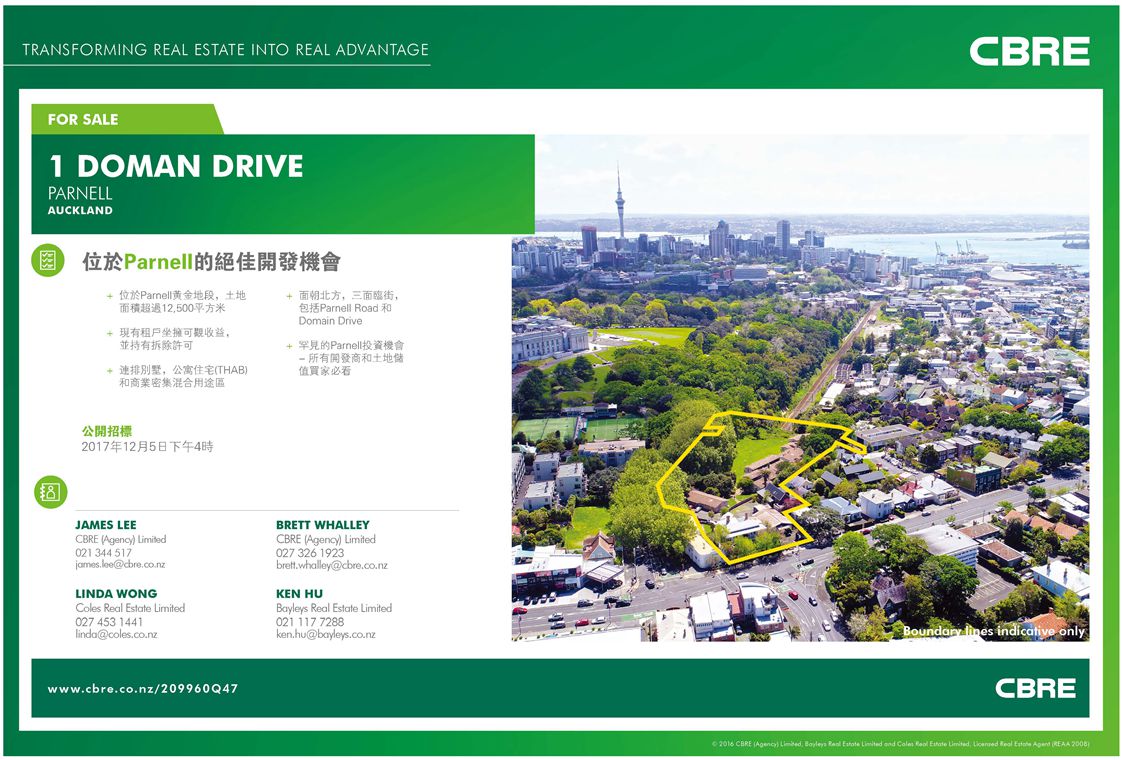1122x760 pixels.
Task: Click the phone number '027 453 1441'
Action: coord(109,622)
